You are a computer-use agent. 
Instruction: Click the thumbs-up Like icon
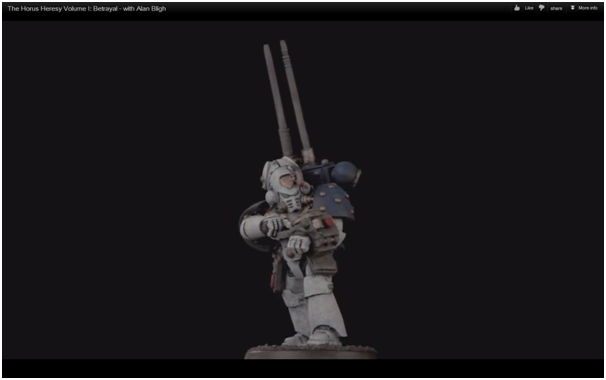pyautogui.click(x=517, y=8)
